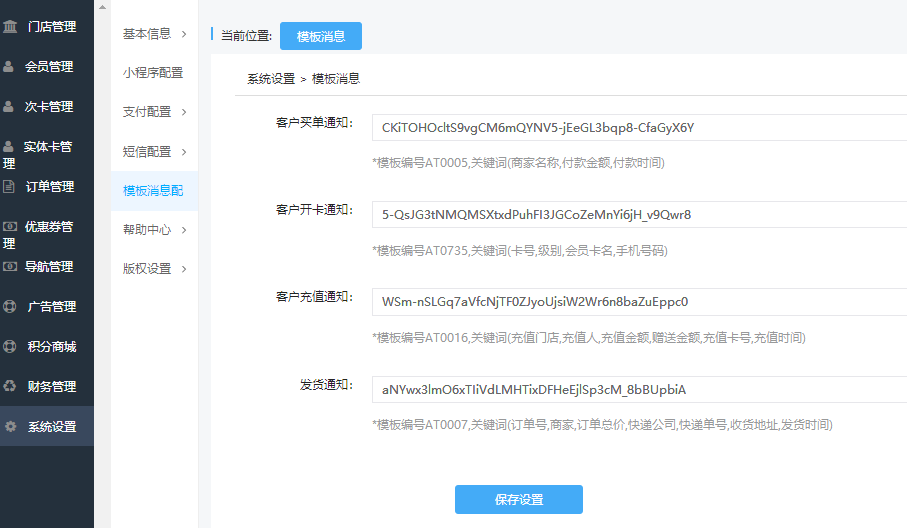Click 模板消息 in the breadcrumb
Image resolution: width=907 pixels, height=528 pixels.
[336, 79]
